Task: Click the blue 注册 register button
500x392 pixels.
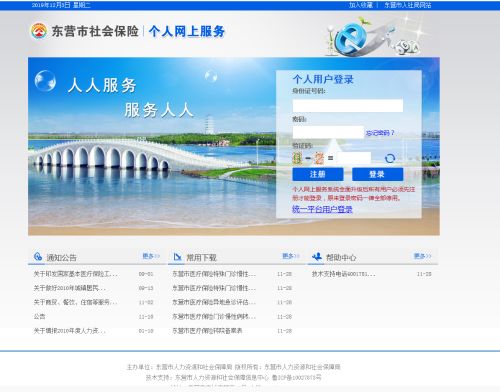Action: 318,174
